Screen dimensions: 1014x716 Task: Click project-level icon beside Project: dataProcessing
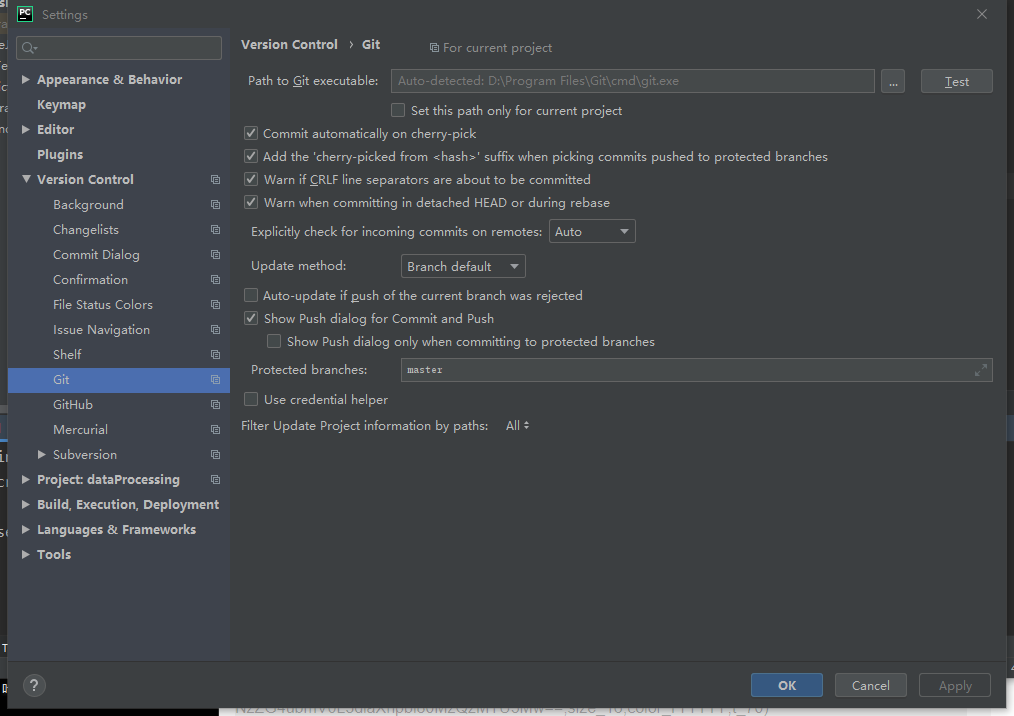[215, 480]
